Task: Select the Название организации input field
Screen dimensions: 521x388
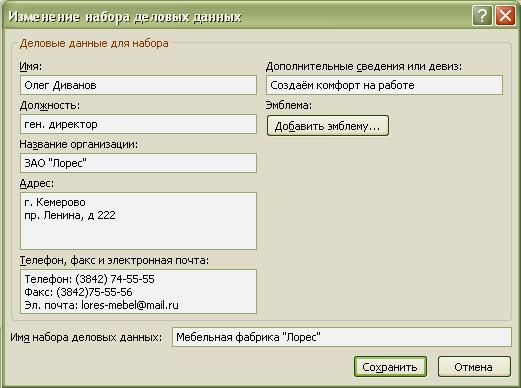Action: pos(138,163)
